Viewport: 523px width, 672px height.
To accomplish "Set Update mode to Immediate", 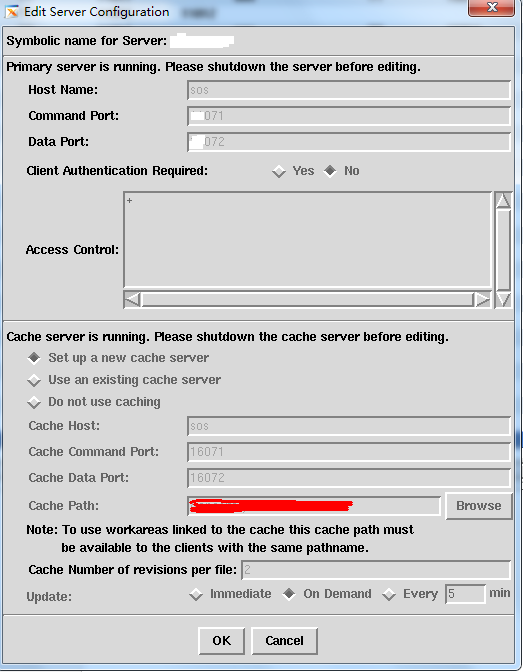I will pyautogui.click(x=196, y=594).
